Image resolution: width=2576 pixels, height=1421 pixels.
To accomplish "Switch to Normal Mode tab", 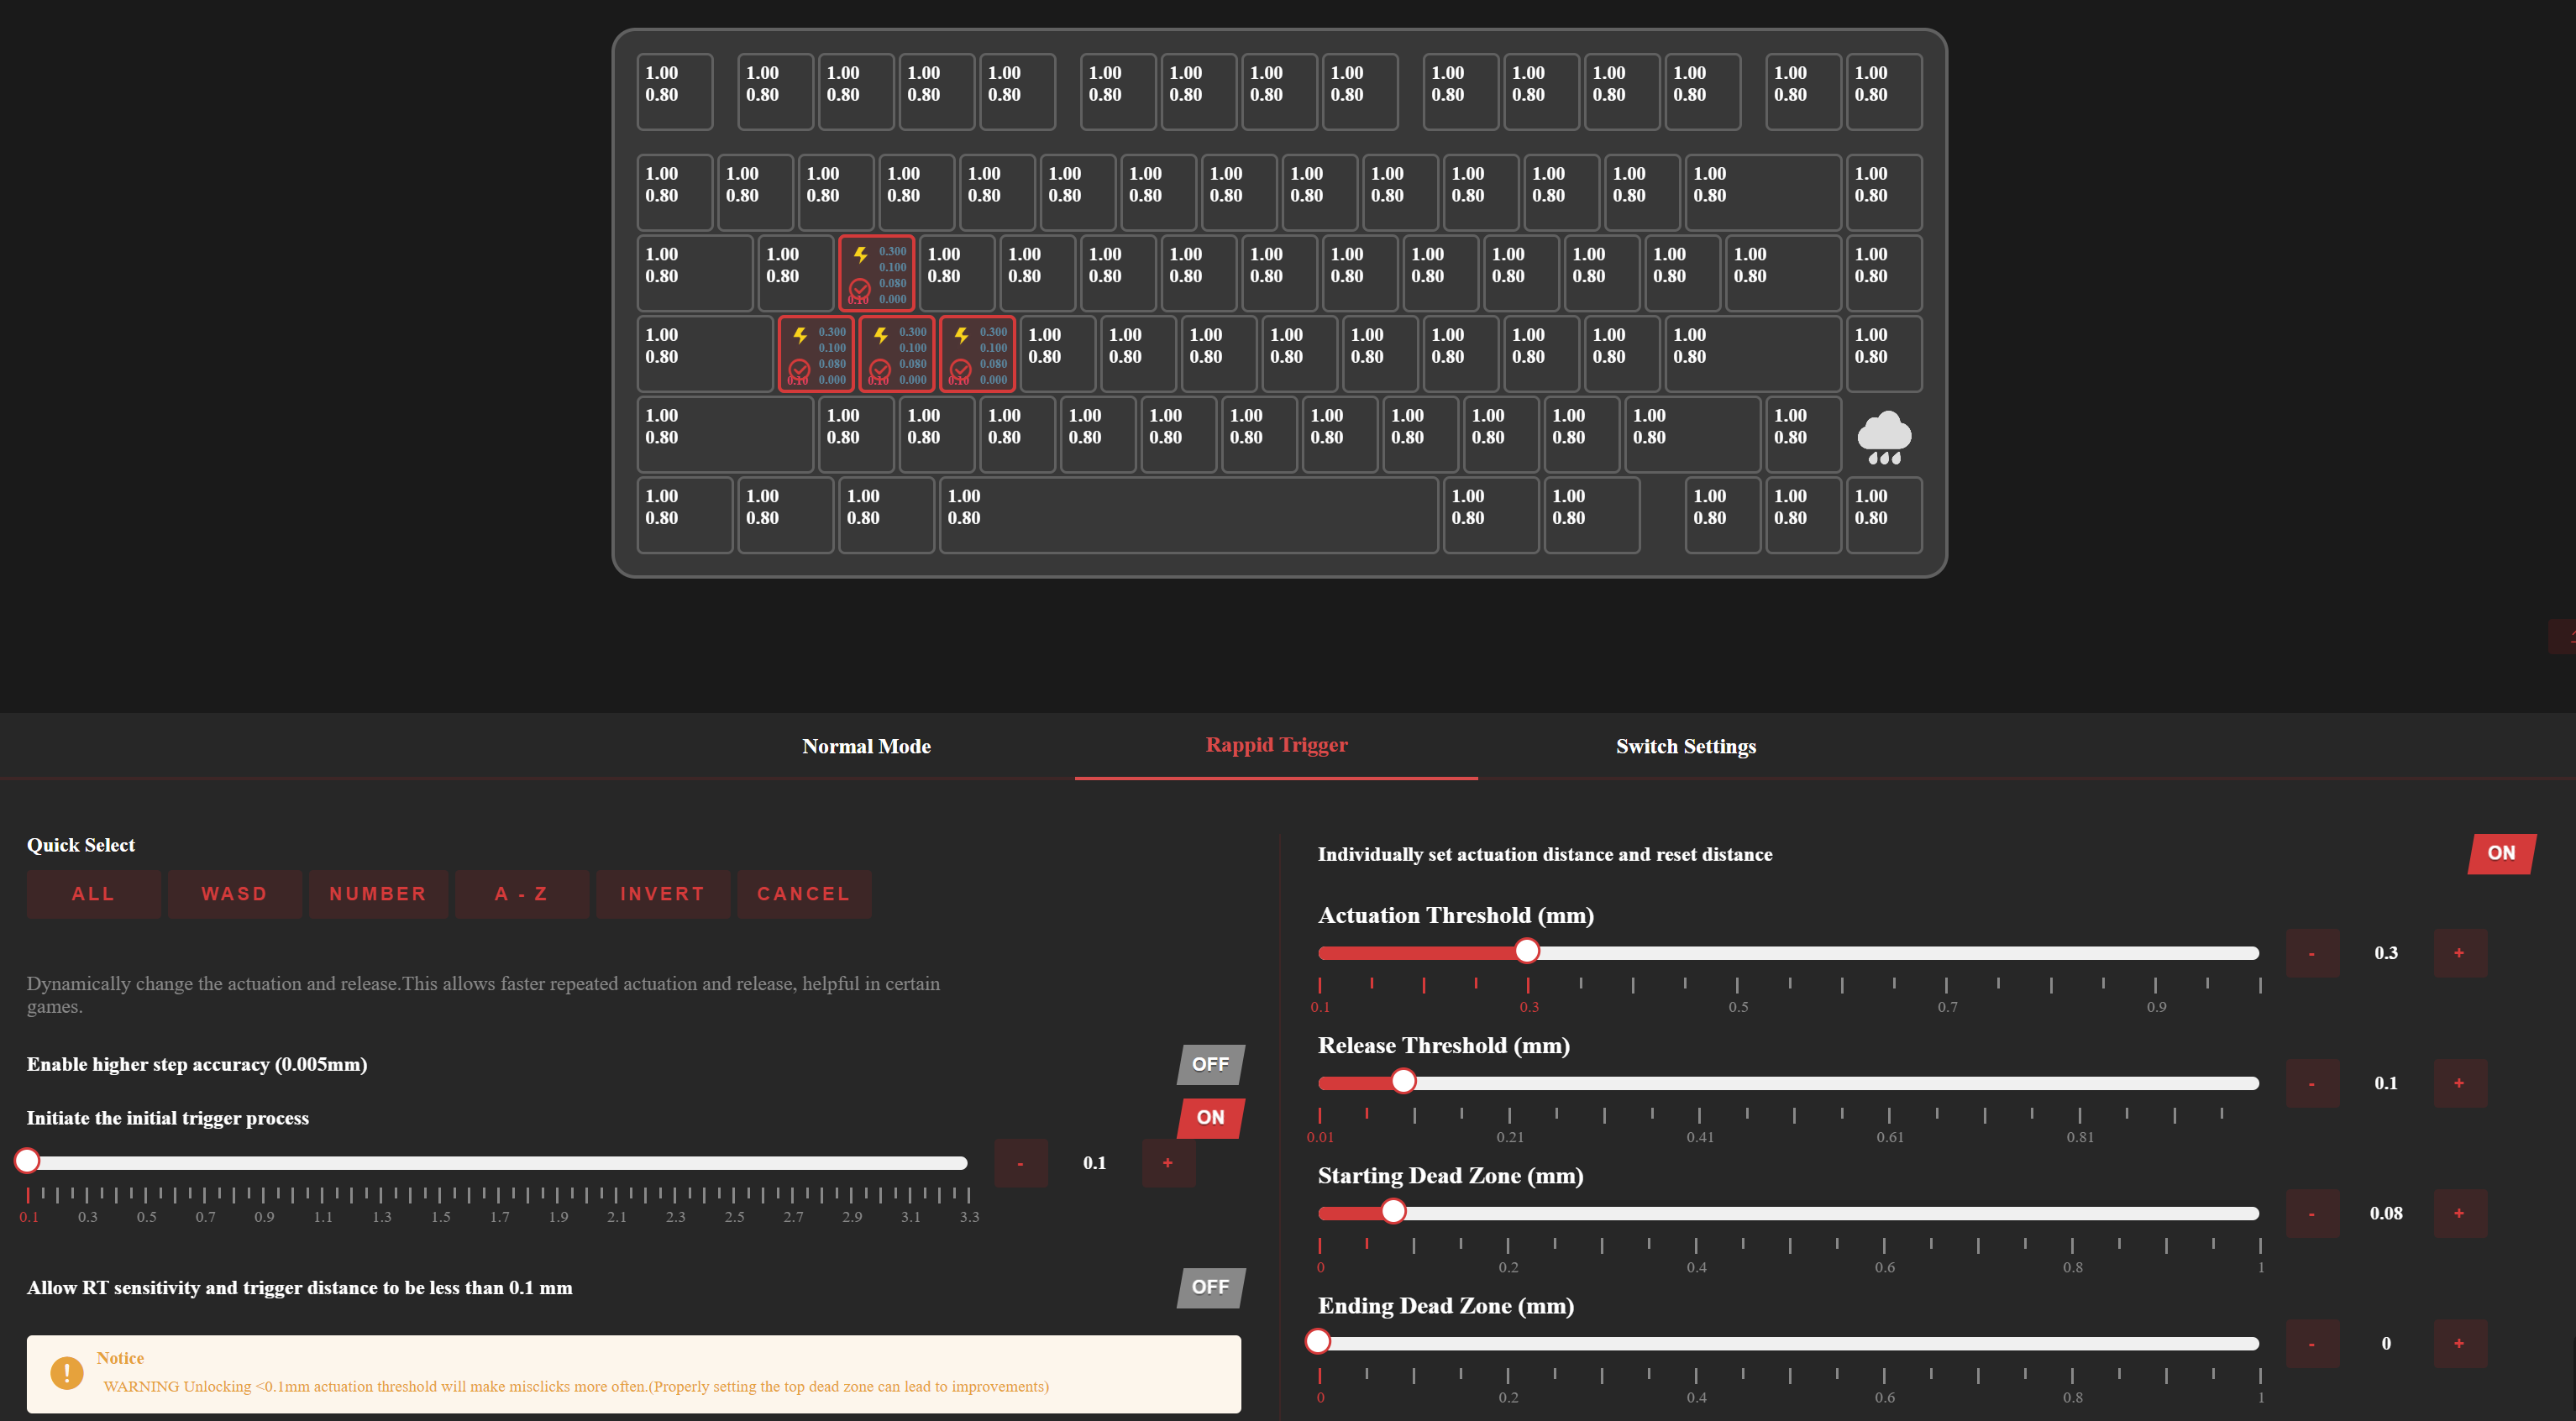I will click(x=866, y=746).
